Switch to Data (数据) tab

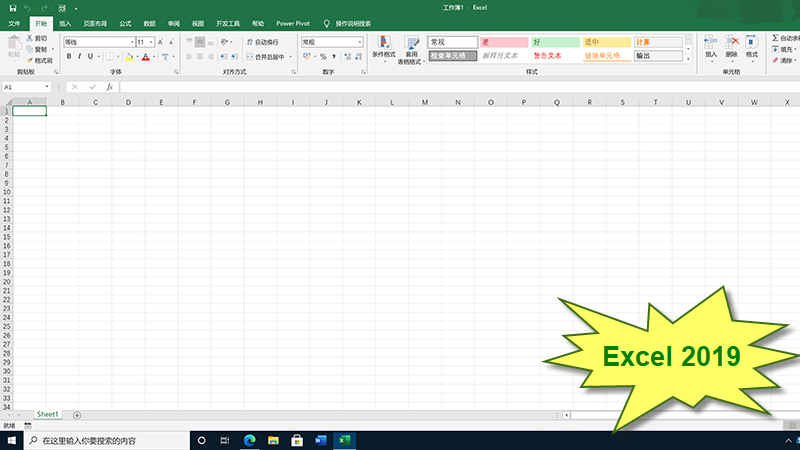[x=149, y=23]
